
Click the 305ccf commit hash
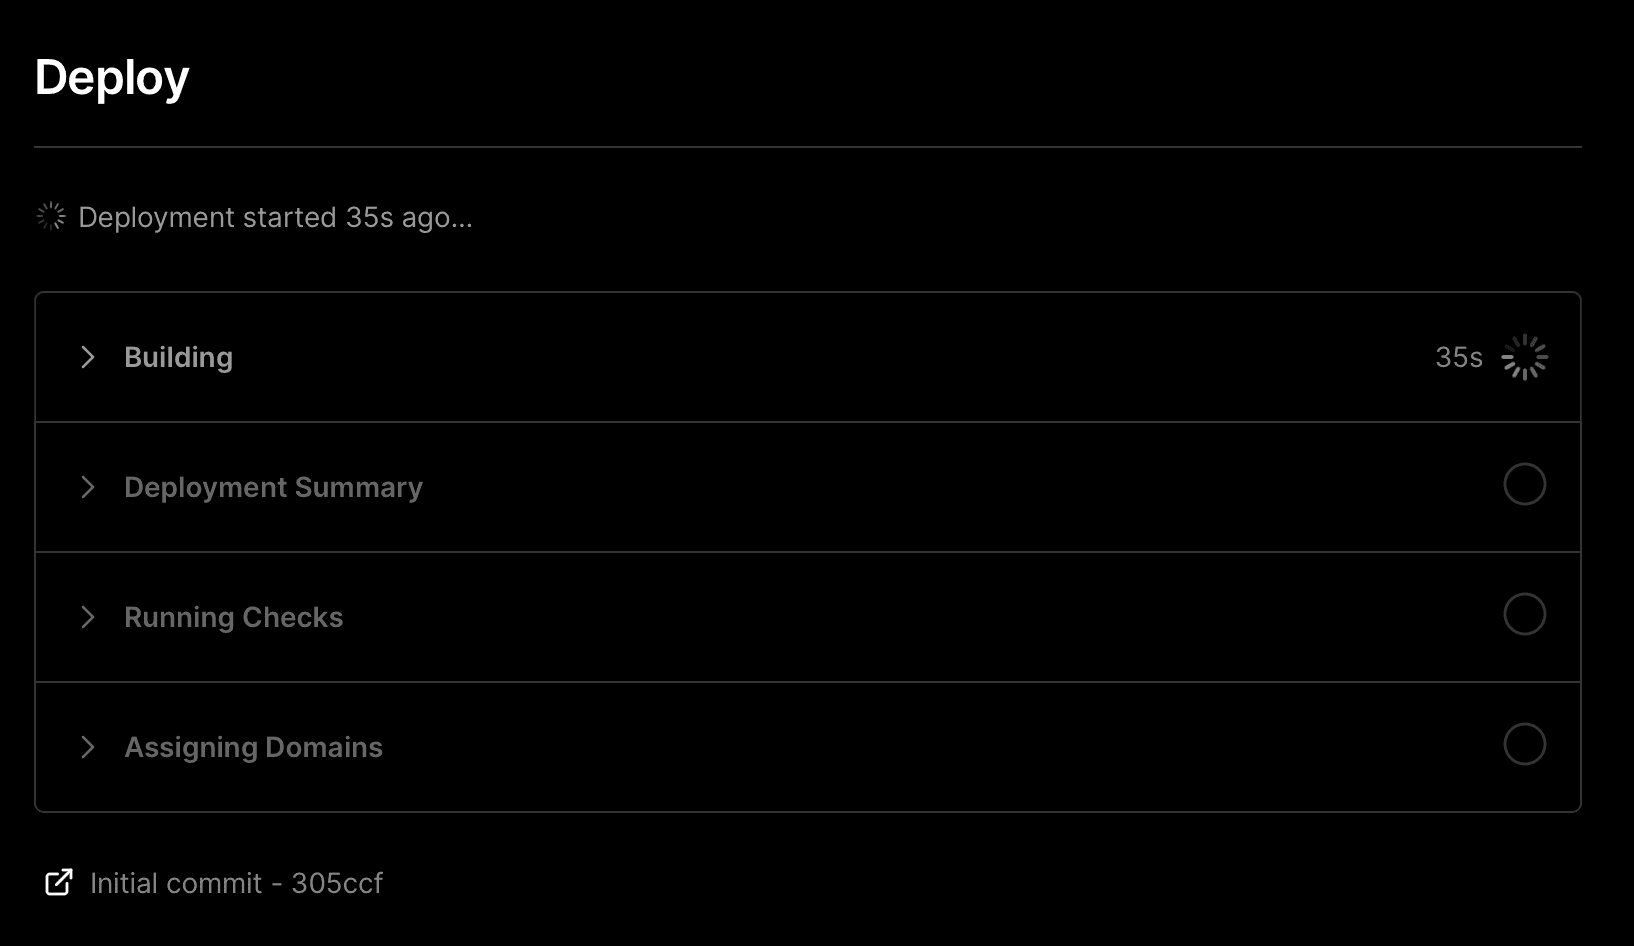click(x=337, y=883)
